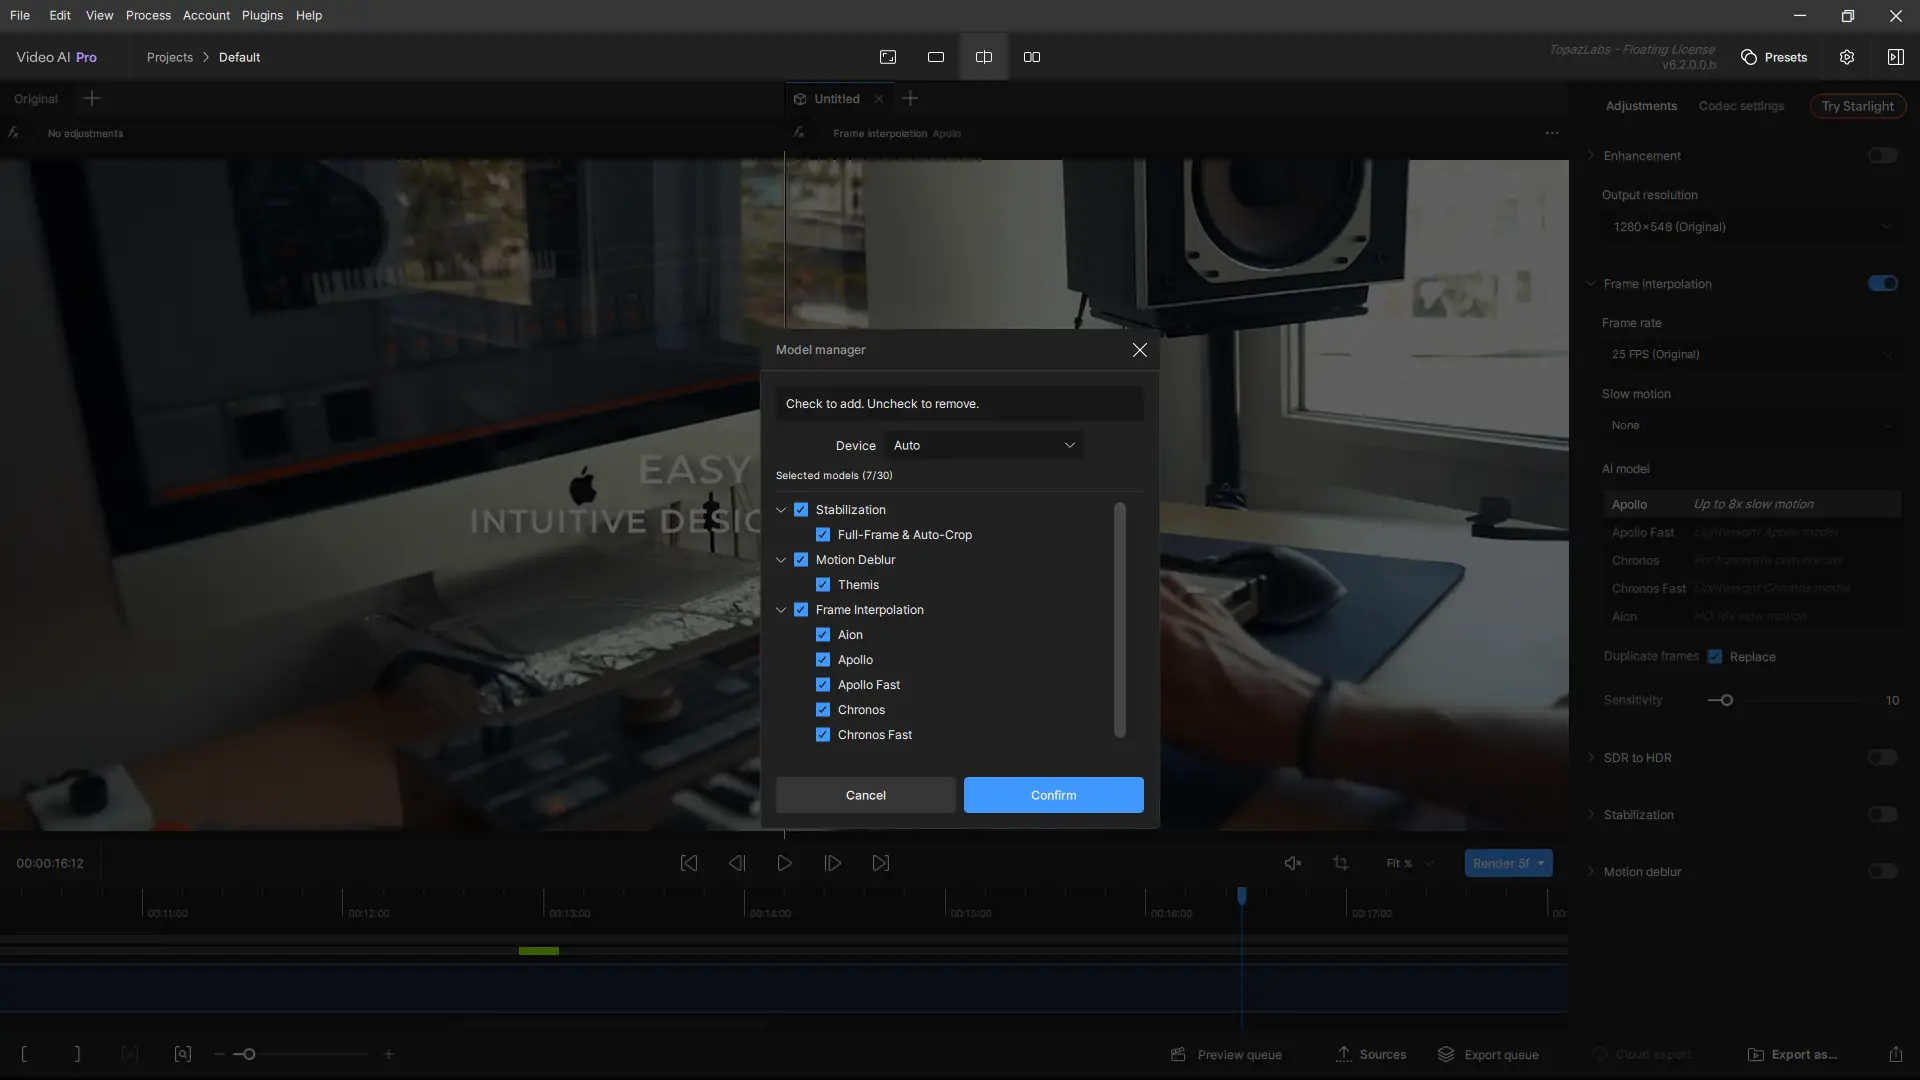This screenshot has height=1080, width=1920.
Task: Uncheck the Apollo Fast model checkbox
Action: 823,685
